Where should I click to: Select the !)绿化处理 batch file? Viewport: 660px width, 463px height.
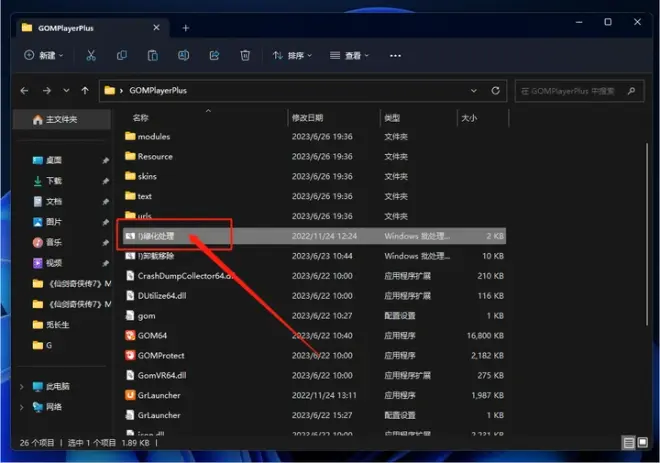point(314,236)
